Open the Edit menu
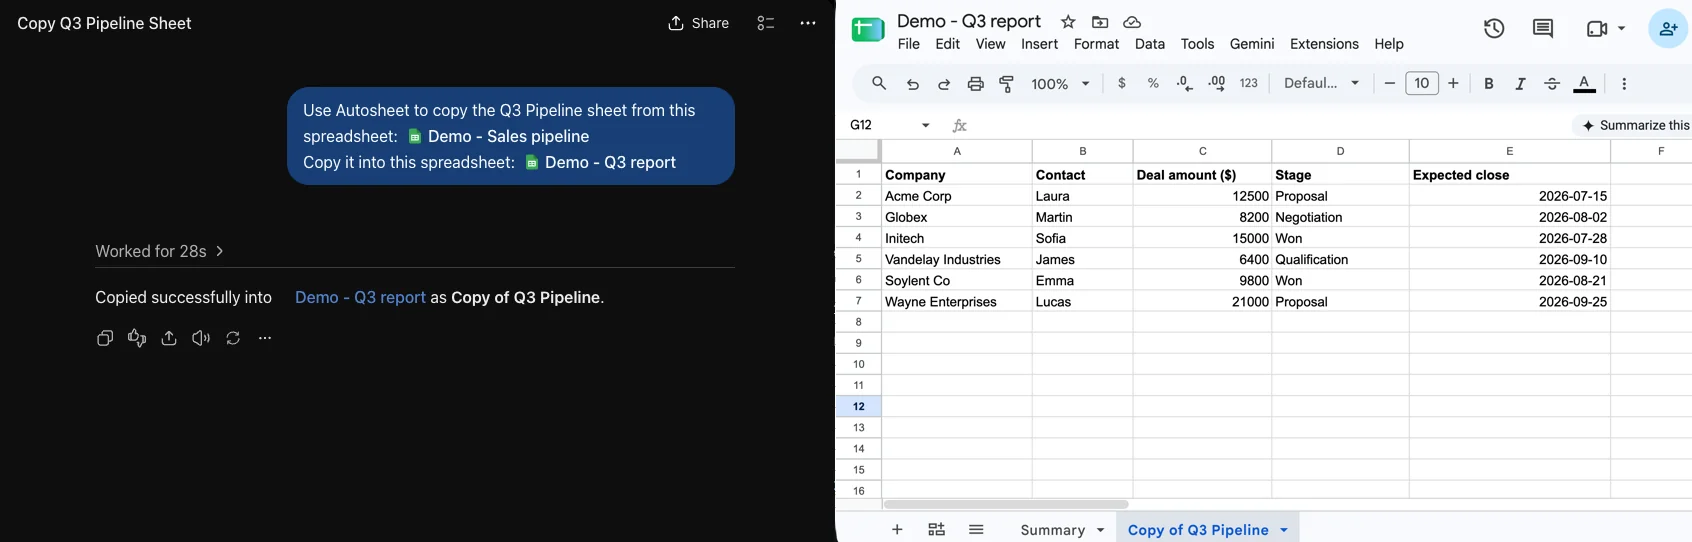 click(x=948, y=44)
